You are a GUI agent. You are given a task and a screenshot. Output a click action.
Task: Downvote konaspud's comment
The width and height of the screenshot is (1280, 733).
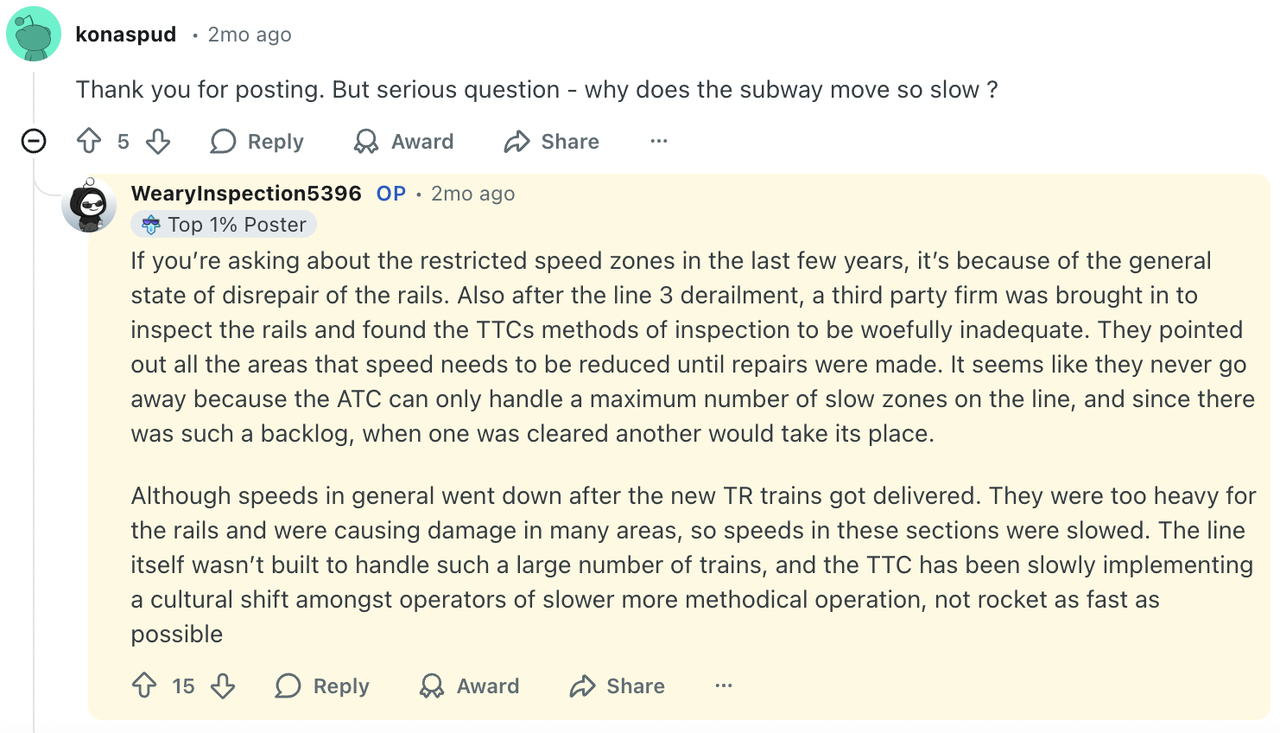click(x=158, y=141)
